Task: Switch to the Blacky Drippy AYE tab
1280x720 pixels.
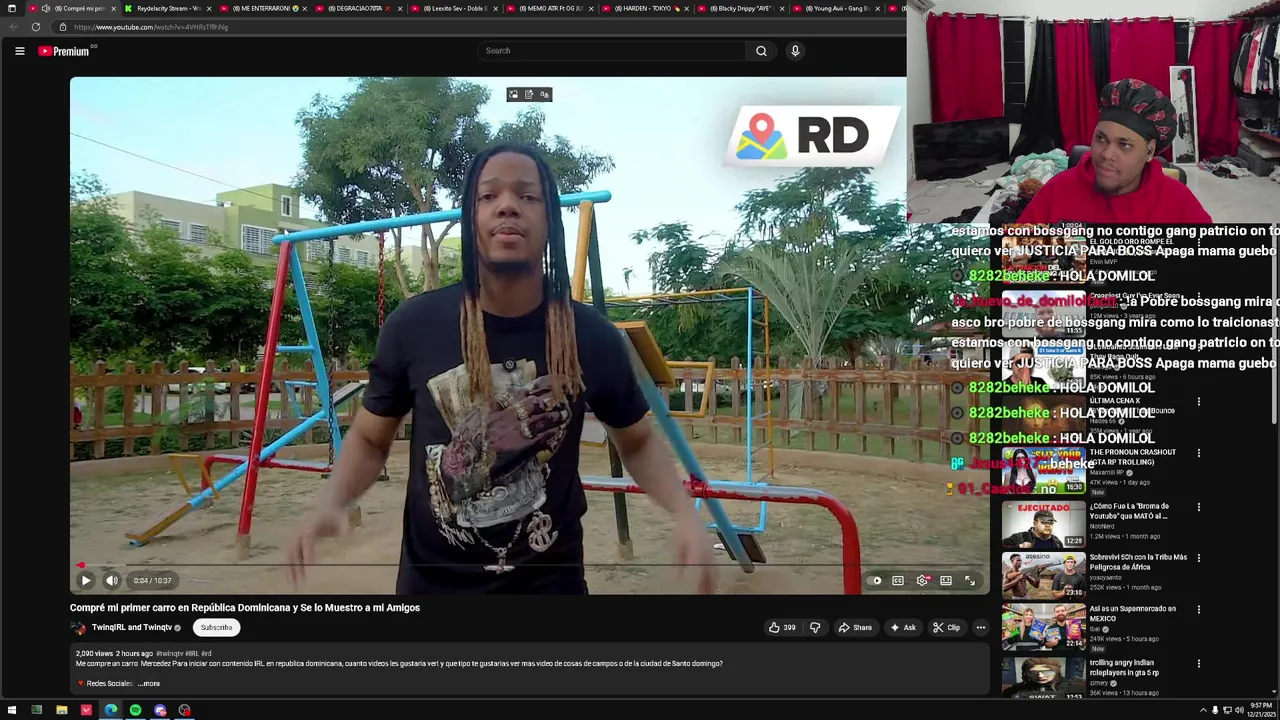Action: 740,8
